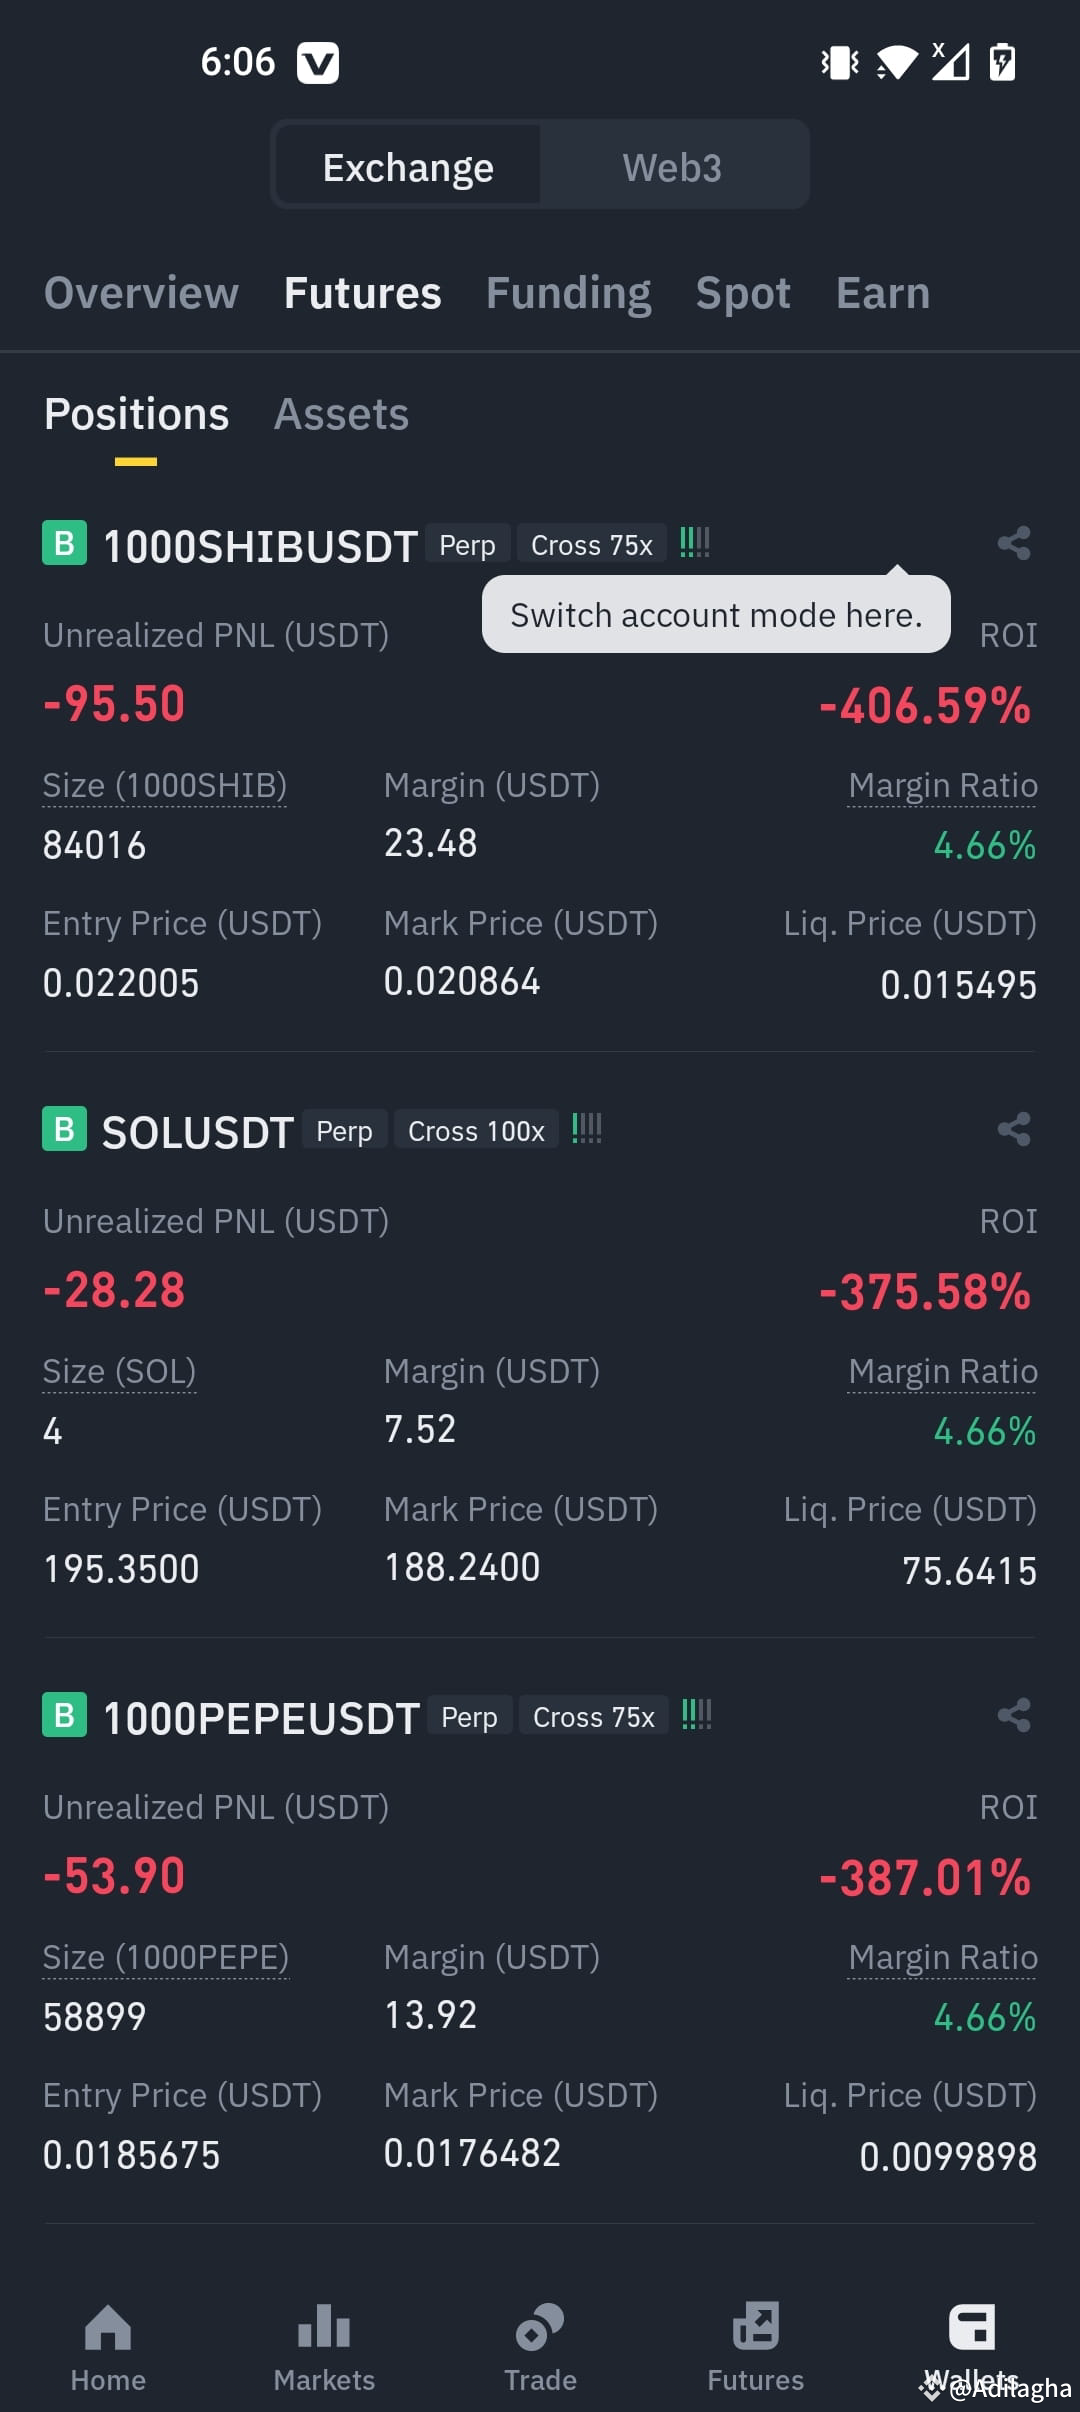Screen dimensions: 1080x2412
Task: Switch to the Assets tab
Action: click(x=342, y=414)
